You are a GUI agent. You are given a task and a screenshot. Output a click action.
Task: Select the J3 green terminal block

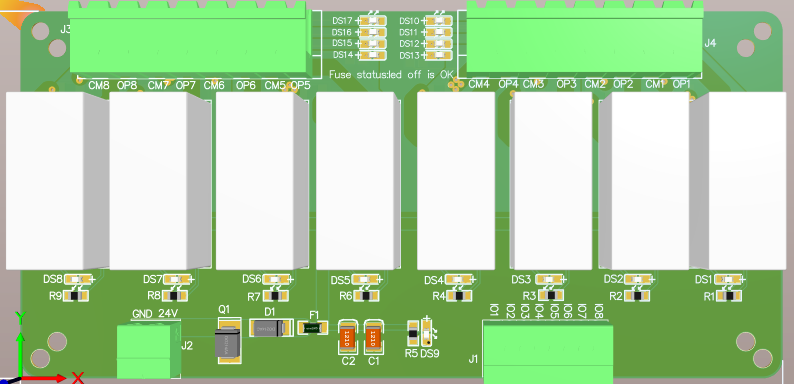pos(188,38)
